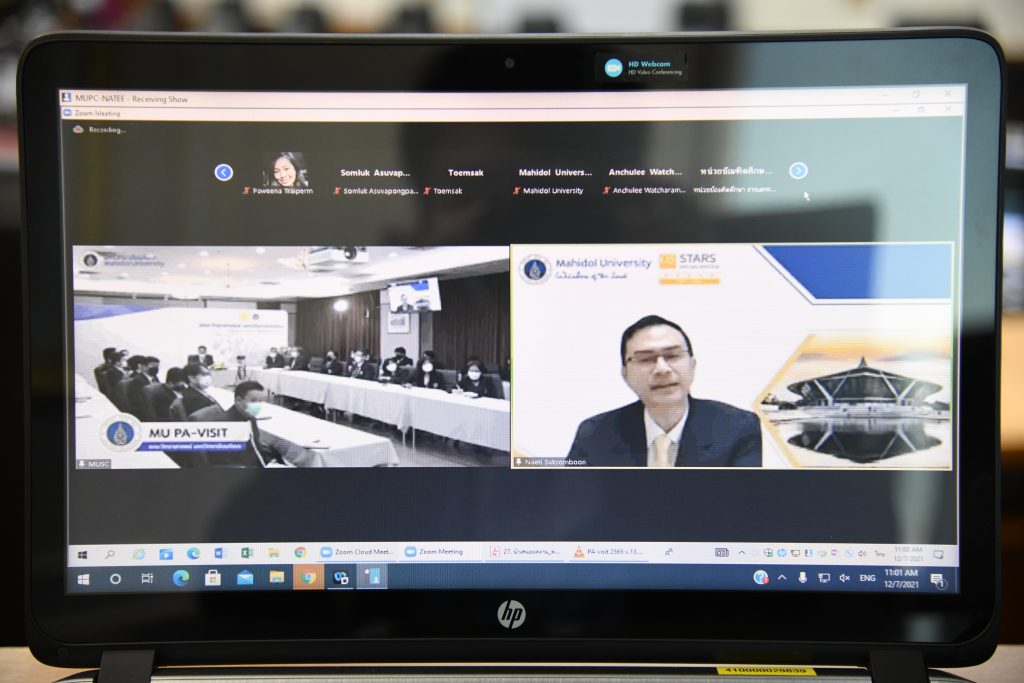Toggle microphone icon in outer system tray
Viewport: 1024px width, 683px height.
click(802, 578)
